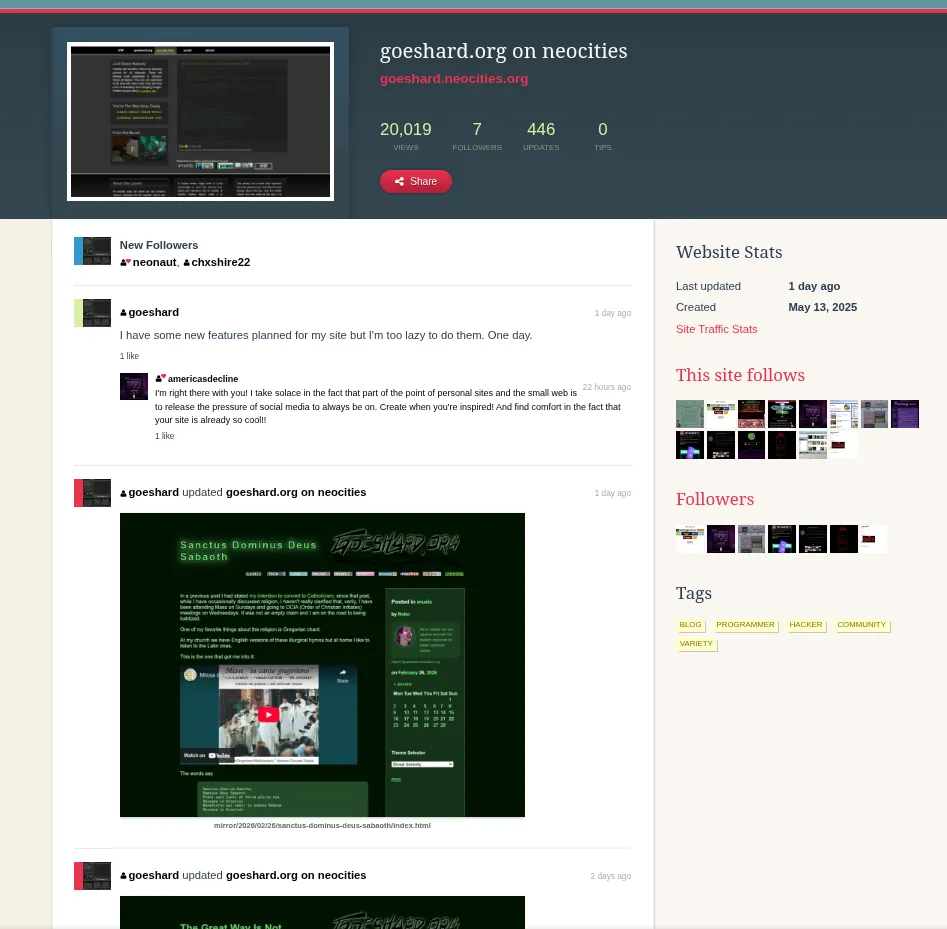Screen dimensions: 947x929
Task: Select the HACKER tag
Action: click(805, 624)
